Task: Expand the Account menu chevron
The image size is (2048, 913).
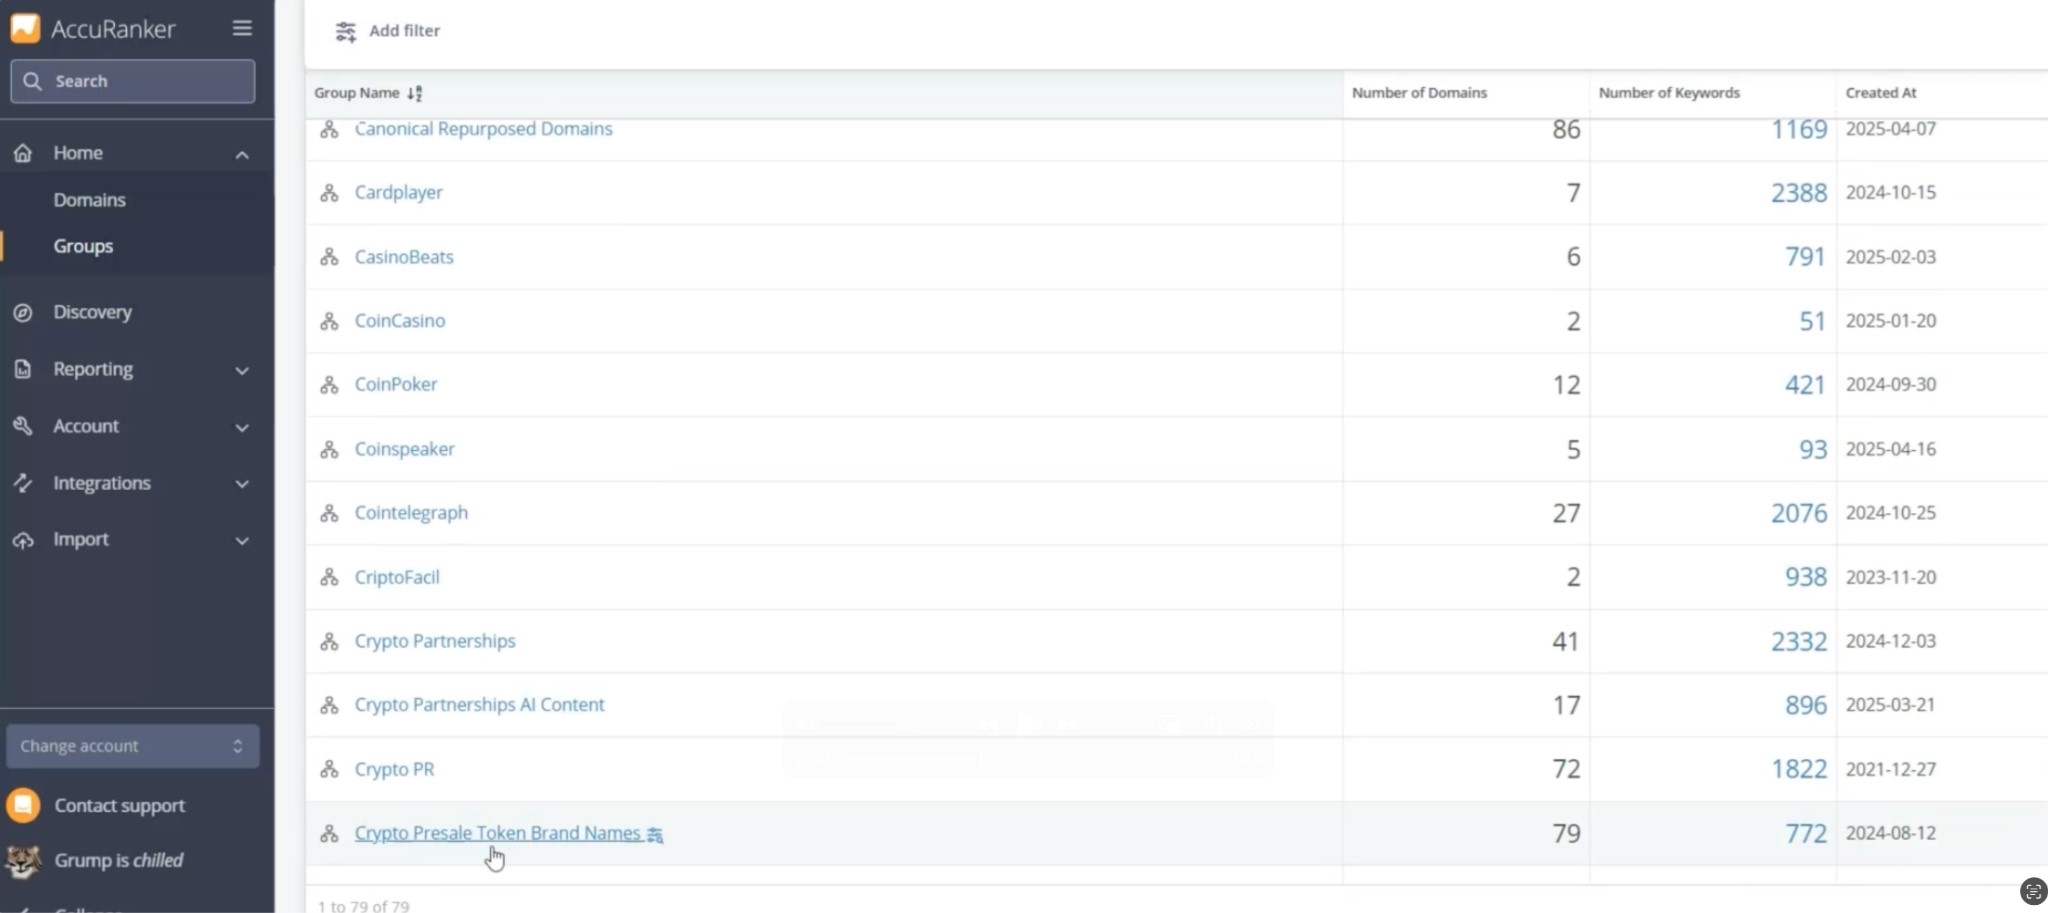Action: tap(242, 427)
